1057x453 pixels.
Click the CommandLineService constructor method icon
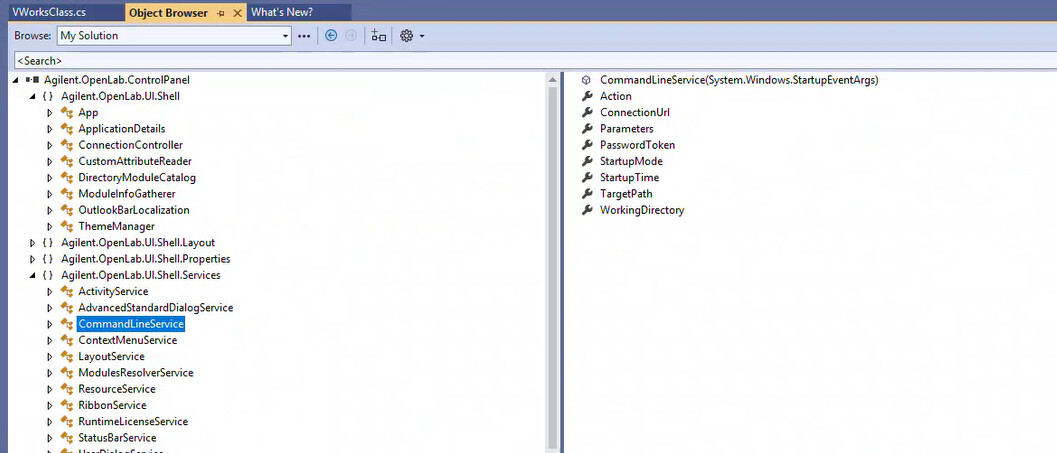(x=586, y=80)
